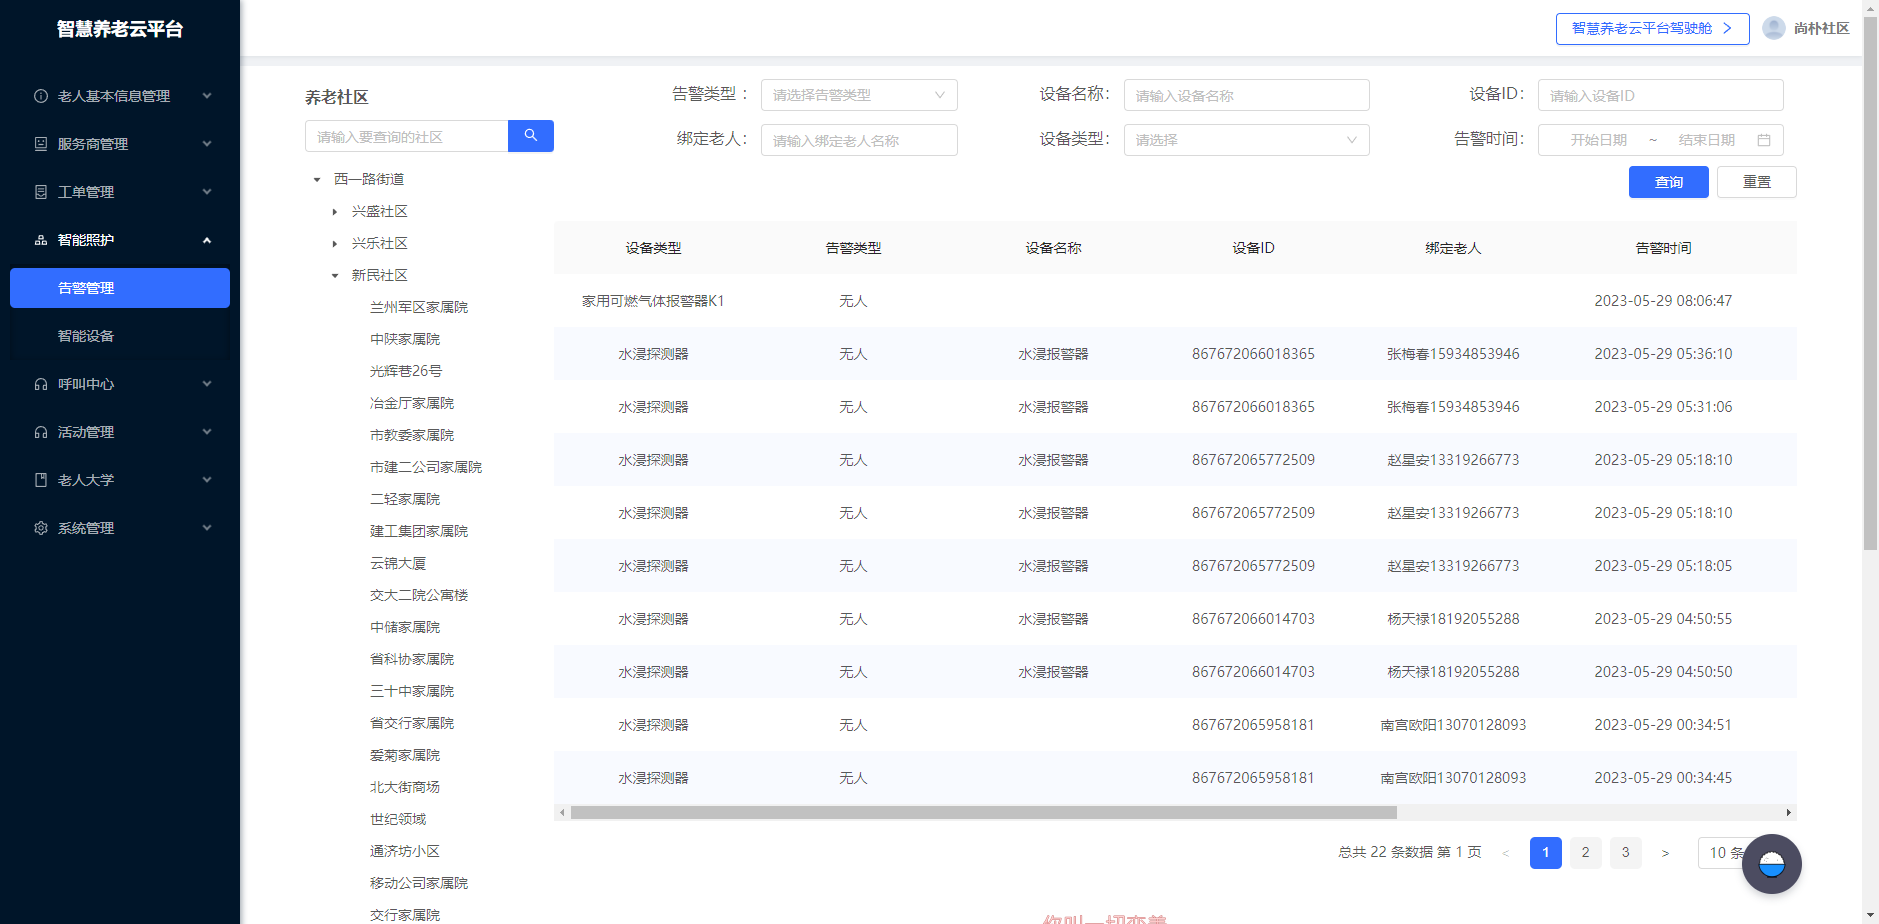Click the 智能照护 sidebar icon
Screen dimensions: 1879x924
point(41,240)
